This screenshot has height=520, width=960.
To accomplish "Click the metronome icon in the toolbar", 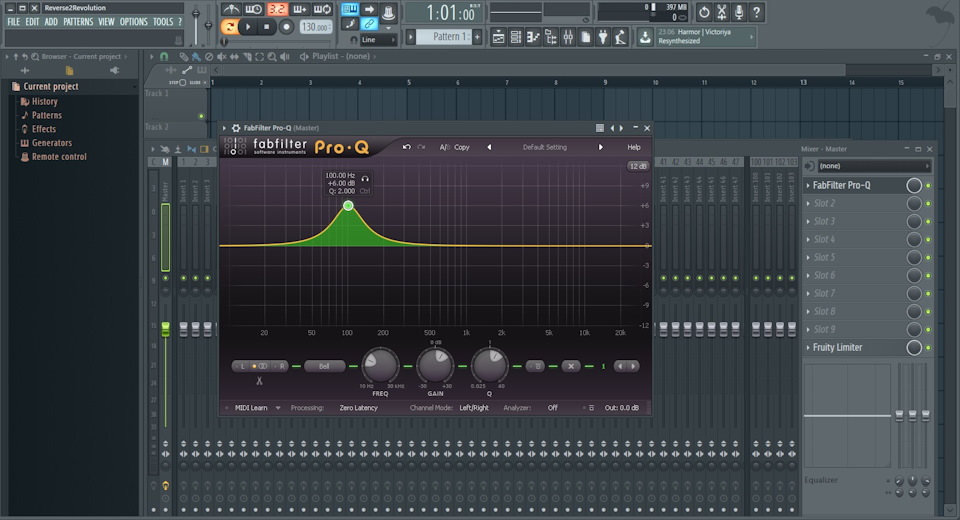I will pos(231,9).
